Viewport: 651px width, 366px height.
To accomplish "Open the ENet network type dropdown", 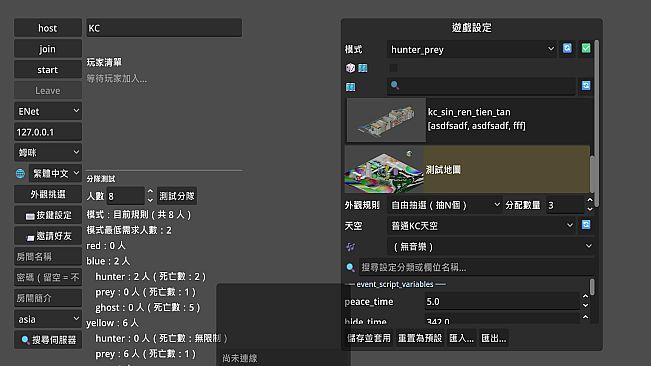I will click(x=48, y=111).
